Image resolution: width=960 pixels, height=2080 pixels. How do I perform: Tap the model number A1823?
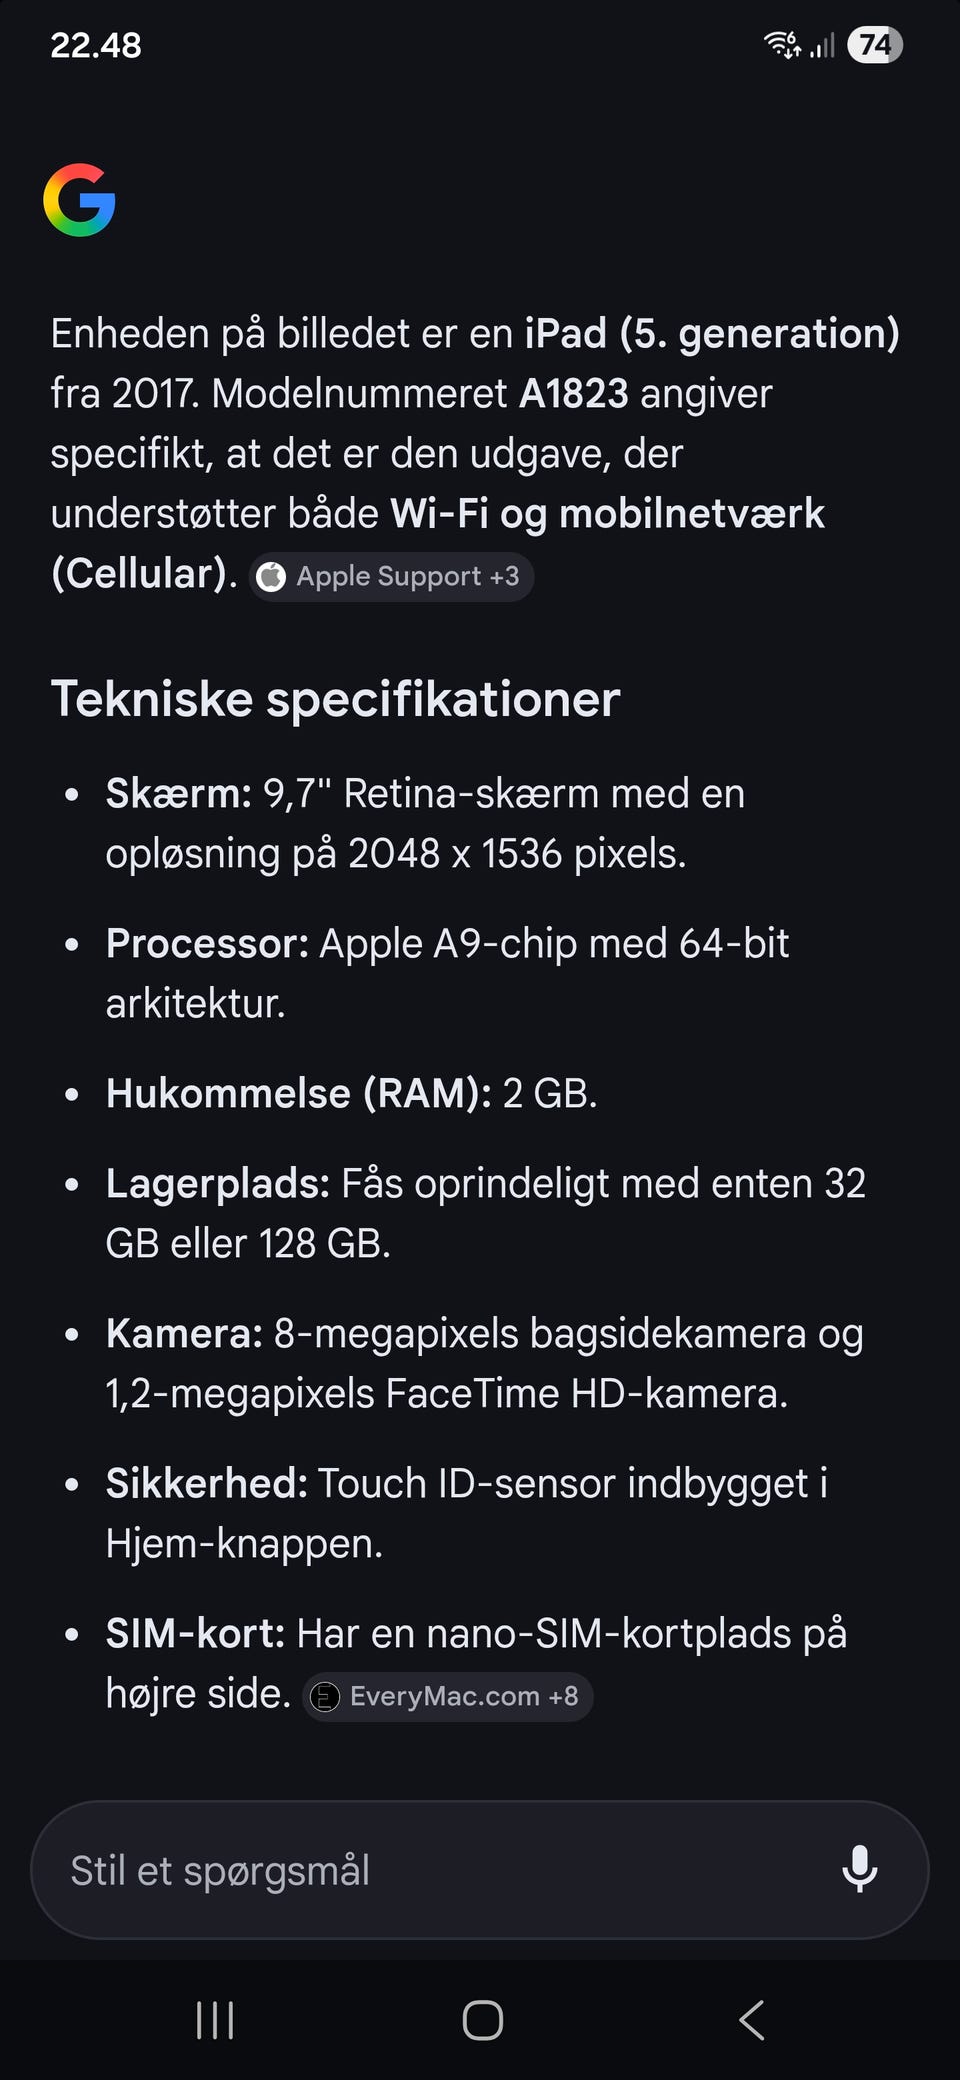point(573,394)
